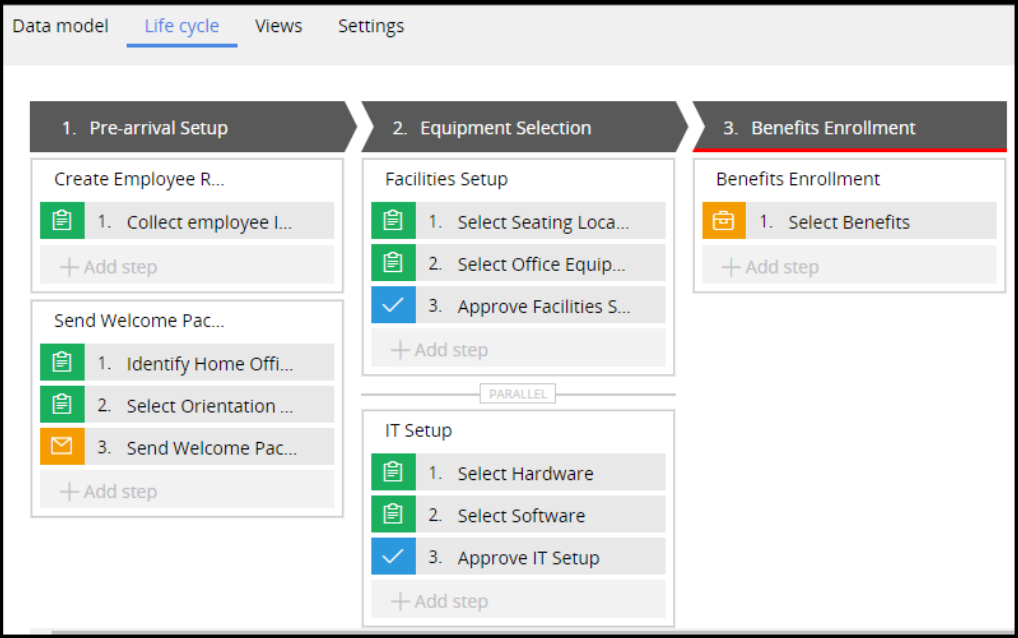1018x638 pixels.
Task: Click the orange envelope icon for Send Welcome Packet
Action: pos(62,448)
